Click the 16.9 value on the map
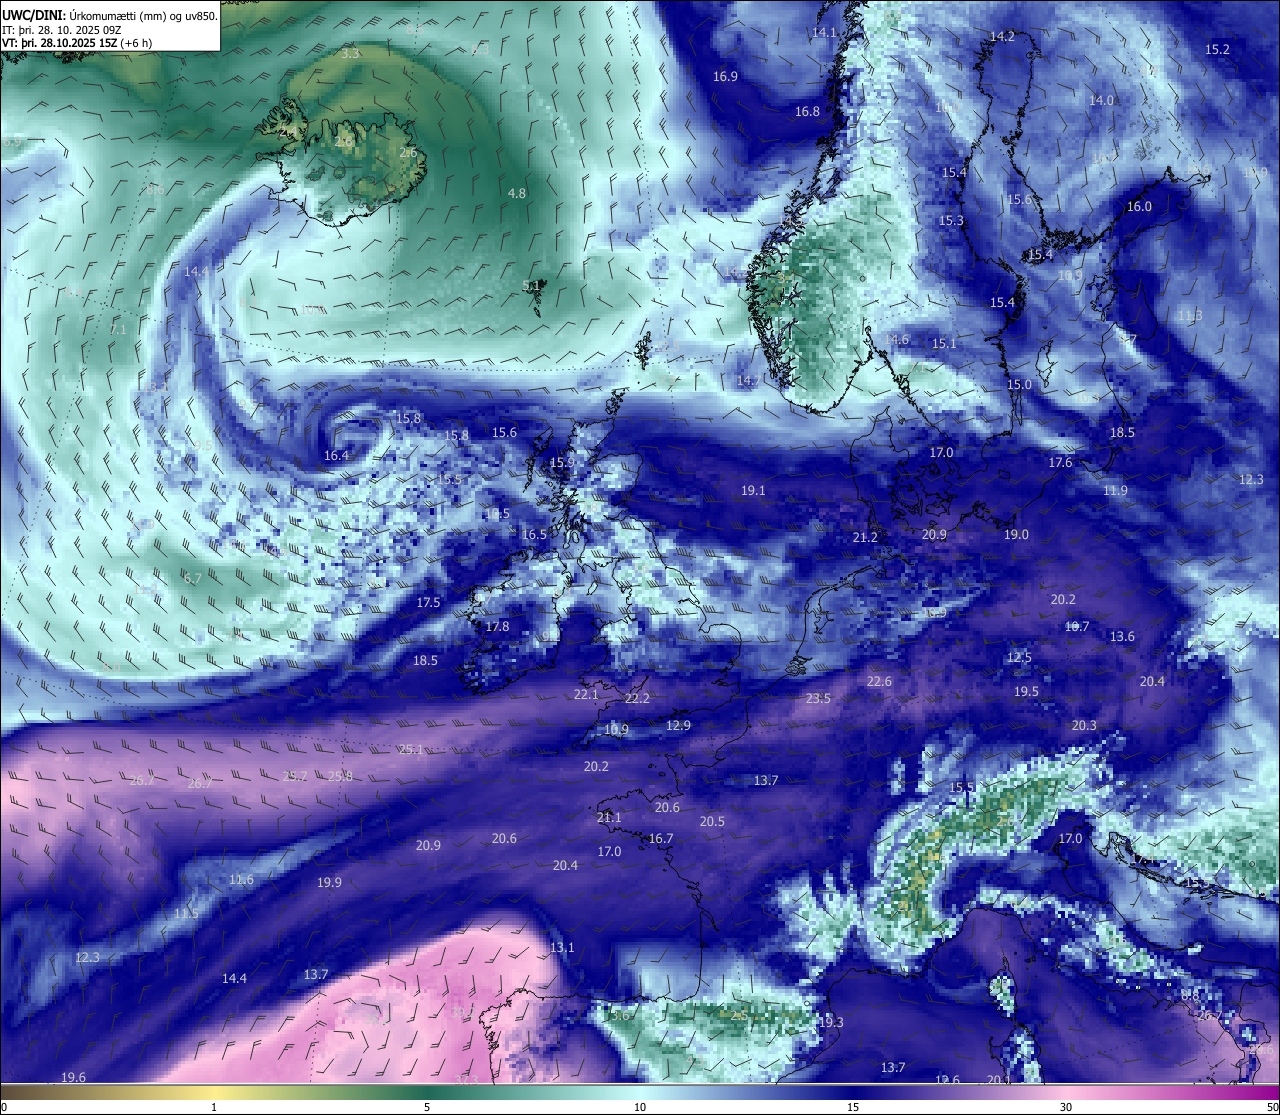Viewport: 1280px width, 1115px height. click(x=725, y=77)
